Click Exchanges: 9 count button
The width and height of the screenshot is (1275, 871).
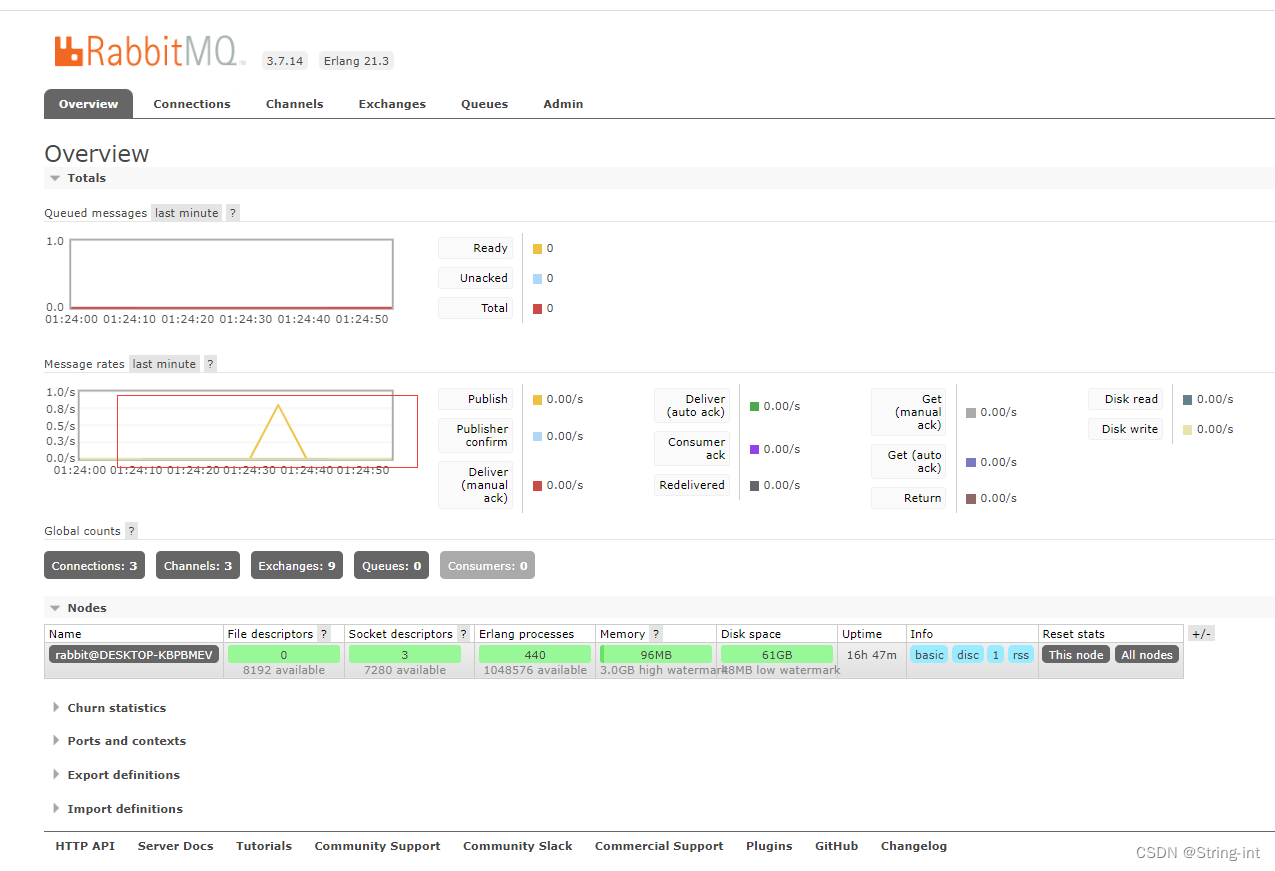click(x=297, y=566)
